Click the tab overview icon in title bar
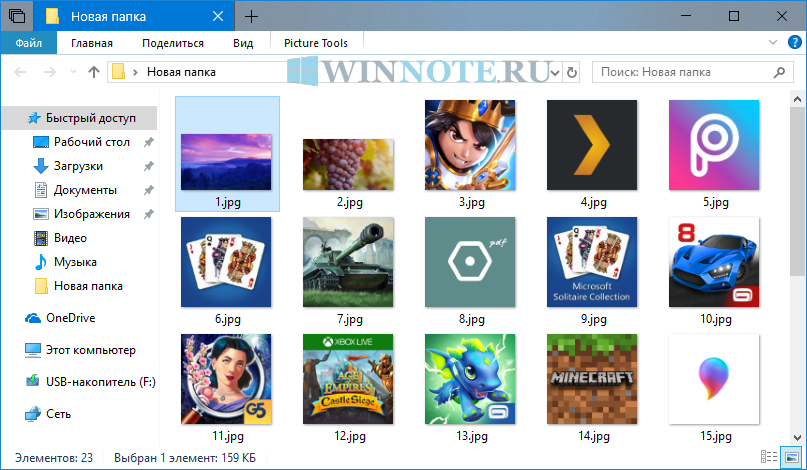The width and height of the screenshot is (807, 470). point(16,16)
